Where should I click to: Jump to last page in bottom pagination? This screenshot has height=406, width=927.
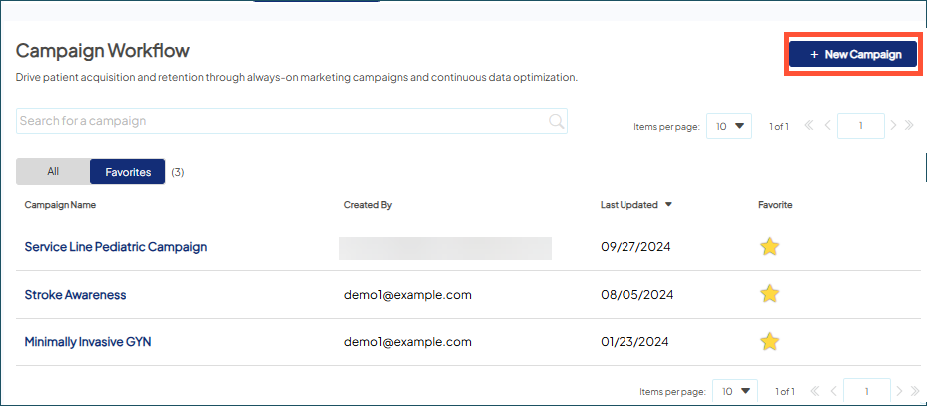pyautogui.click(x=912, y=391)
